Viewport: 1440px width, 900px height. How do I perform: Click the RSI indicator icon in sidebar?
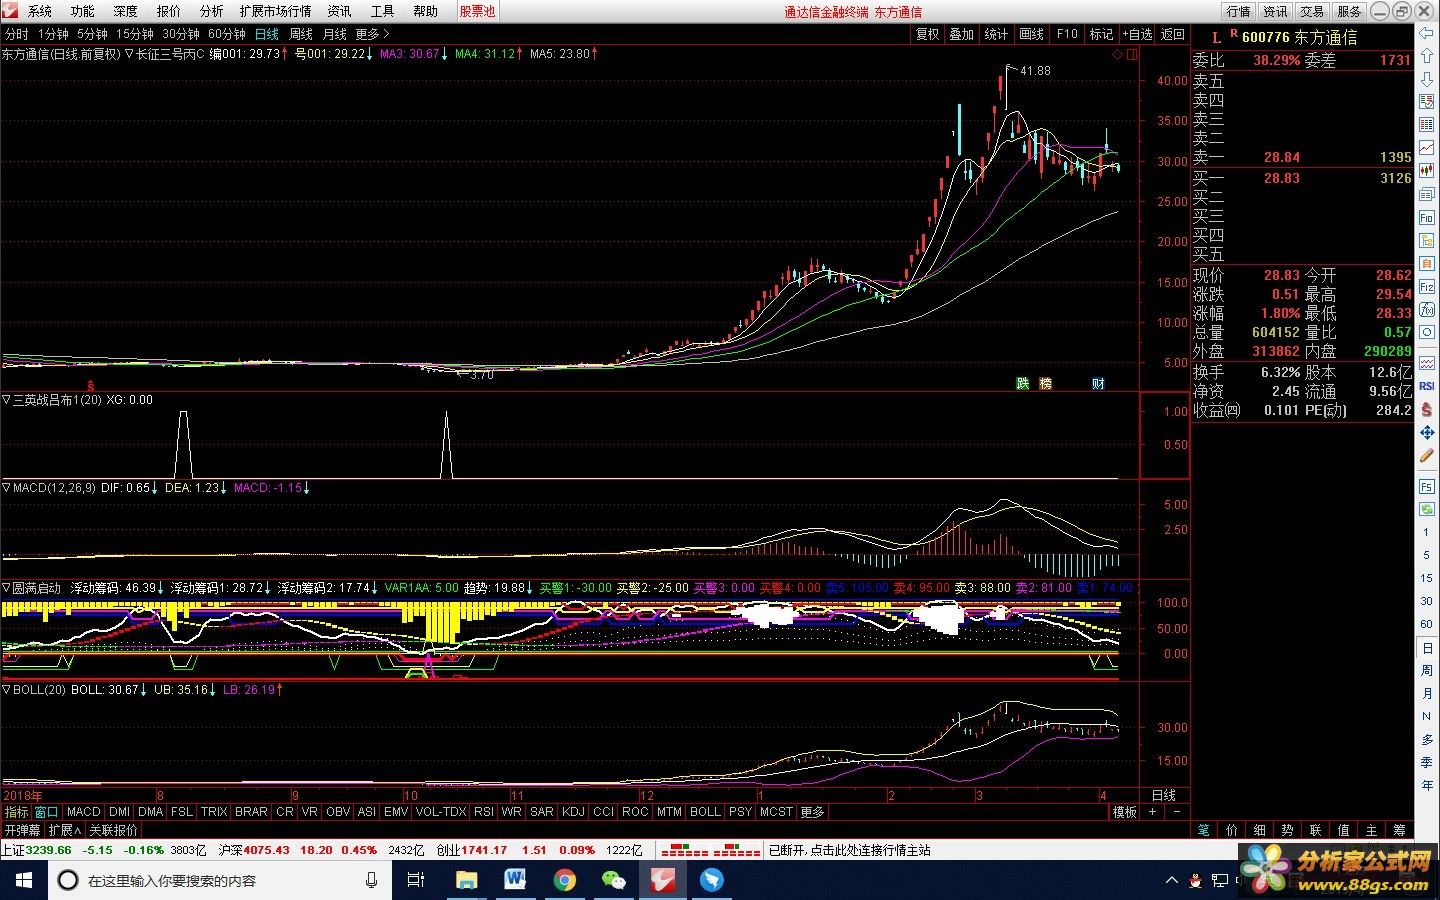1427,386
